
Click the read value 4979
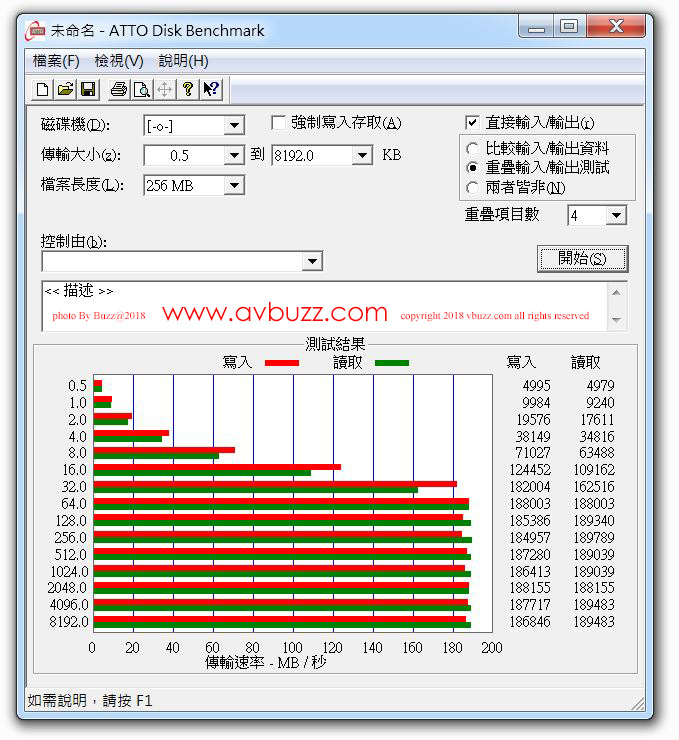click(x=600, y=386)
